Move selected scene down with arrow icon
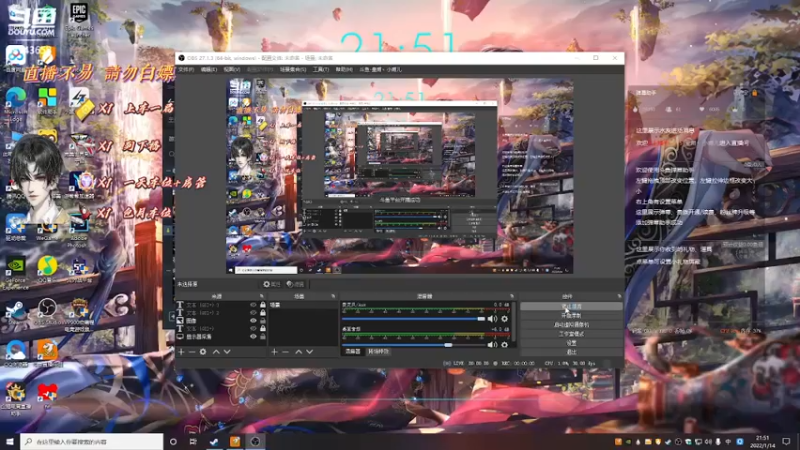Viewport: 800px width, 450px height. tap(310, 352)
